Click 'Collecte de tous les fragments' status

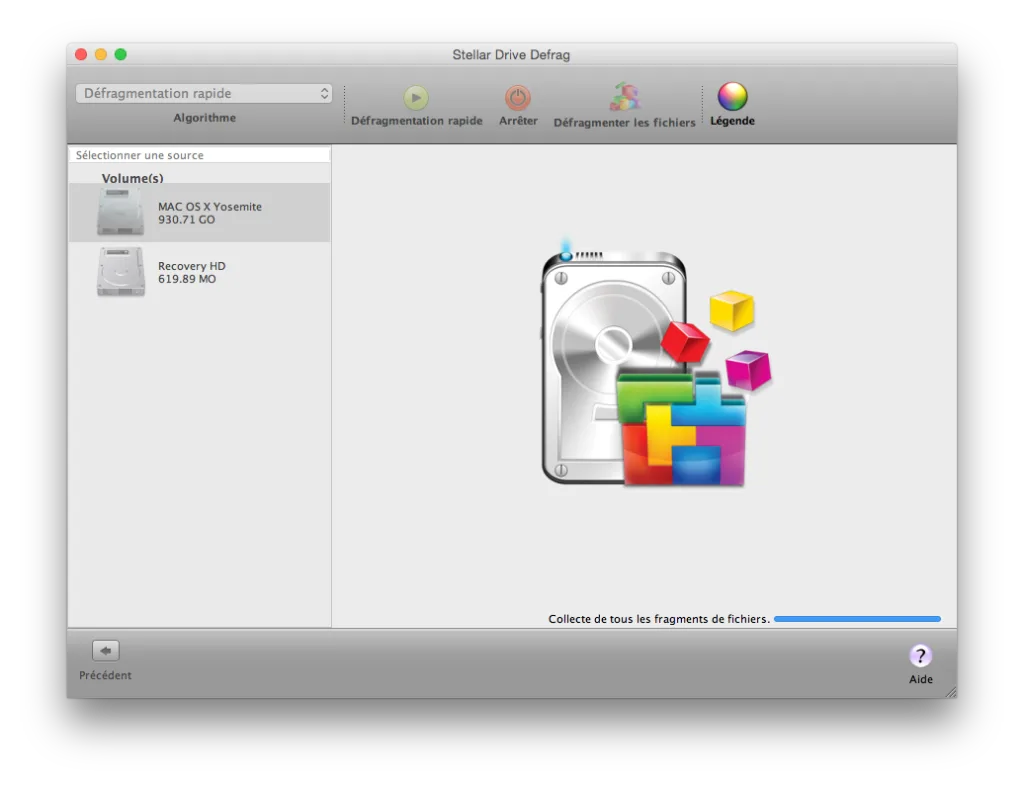pos(659,619)
